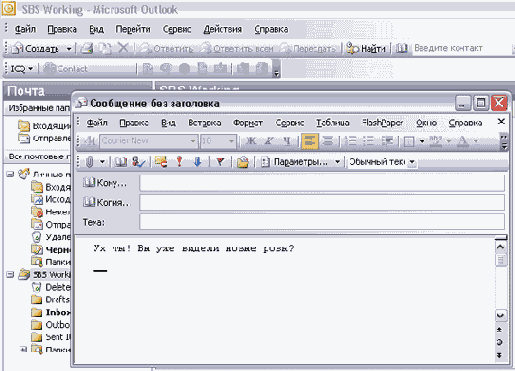Toggle bold Ж formatting
The height and width of the screenshot is (371, 515).
(x=250, y=141)
